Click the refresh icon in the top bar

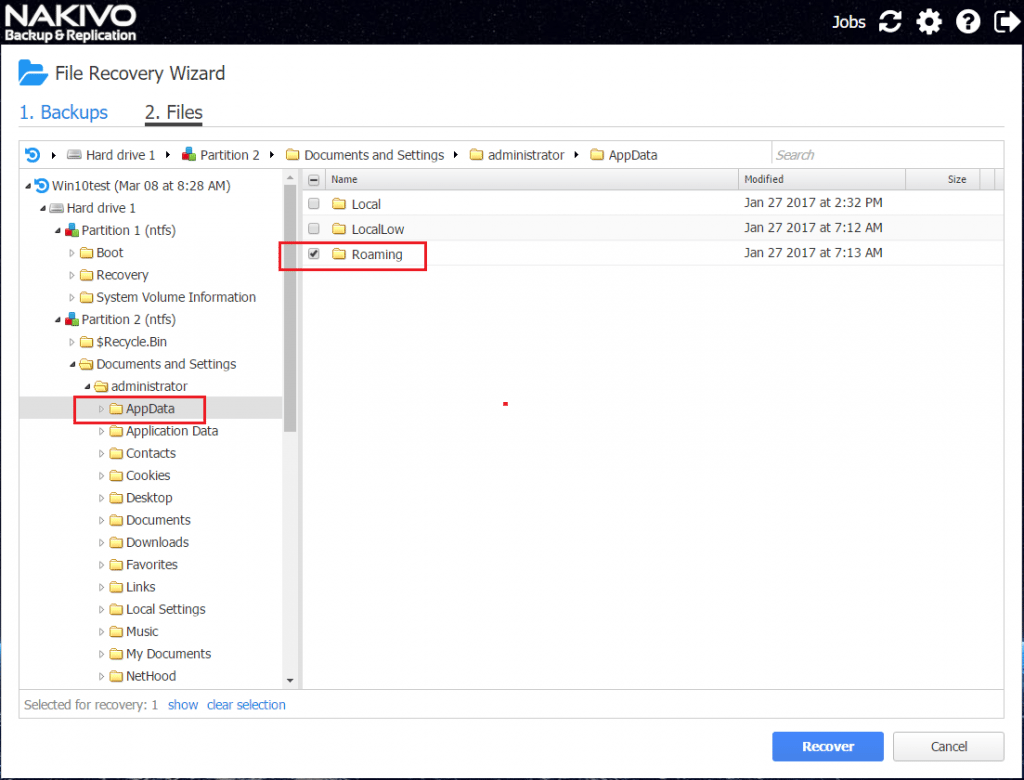tap(889, 21)
